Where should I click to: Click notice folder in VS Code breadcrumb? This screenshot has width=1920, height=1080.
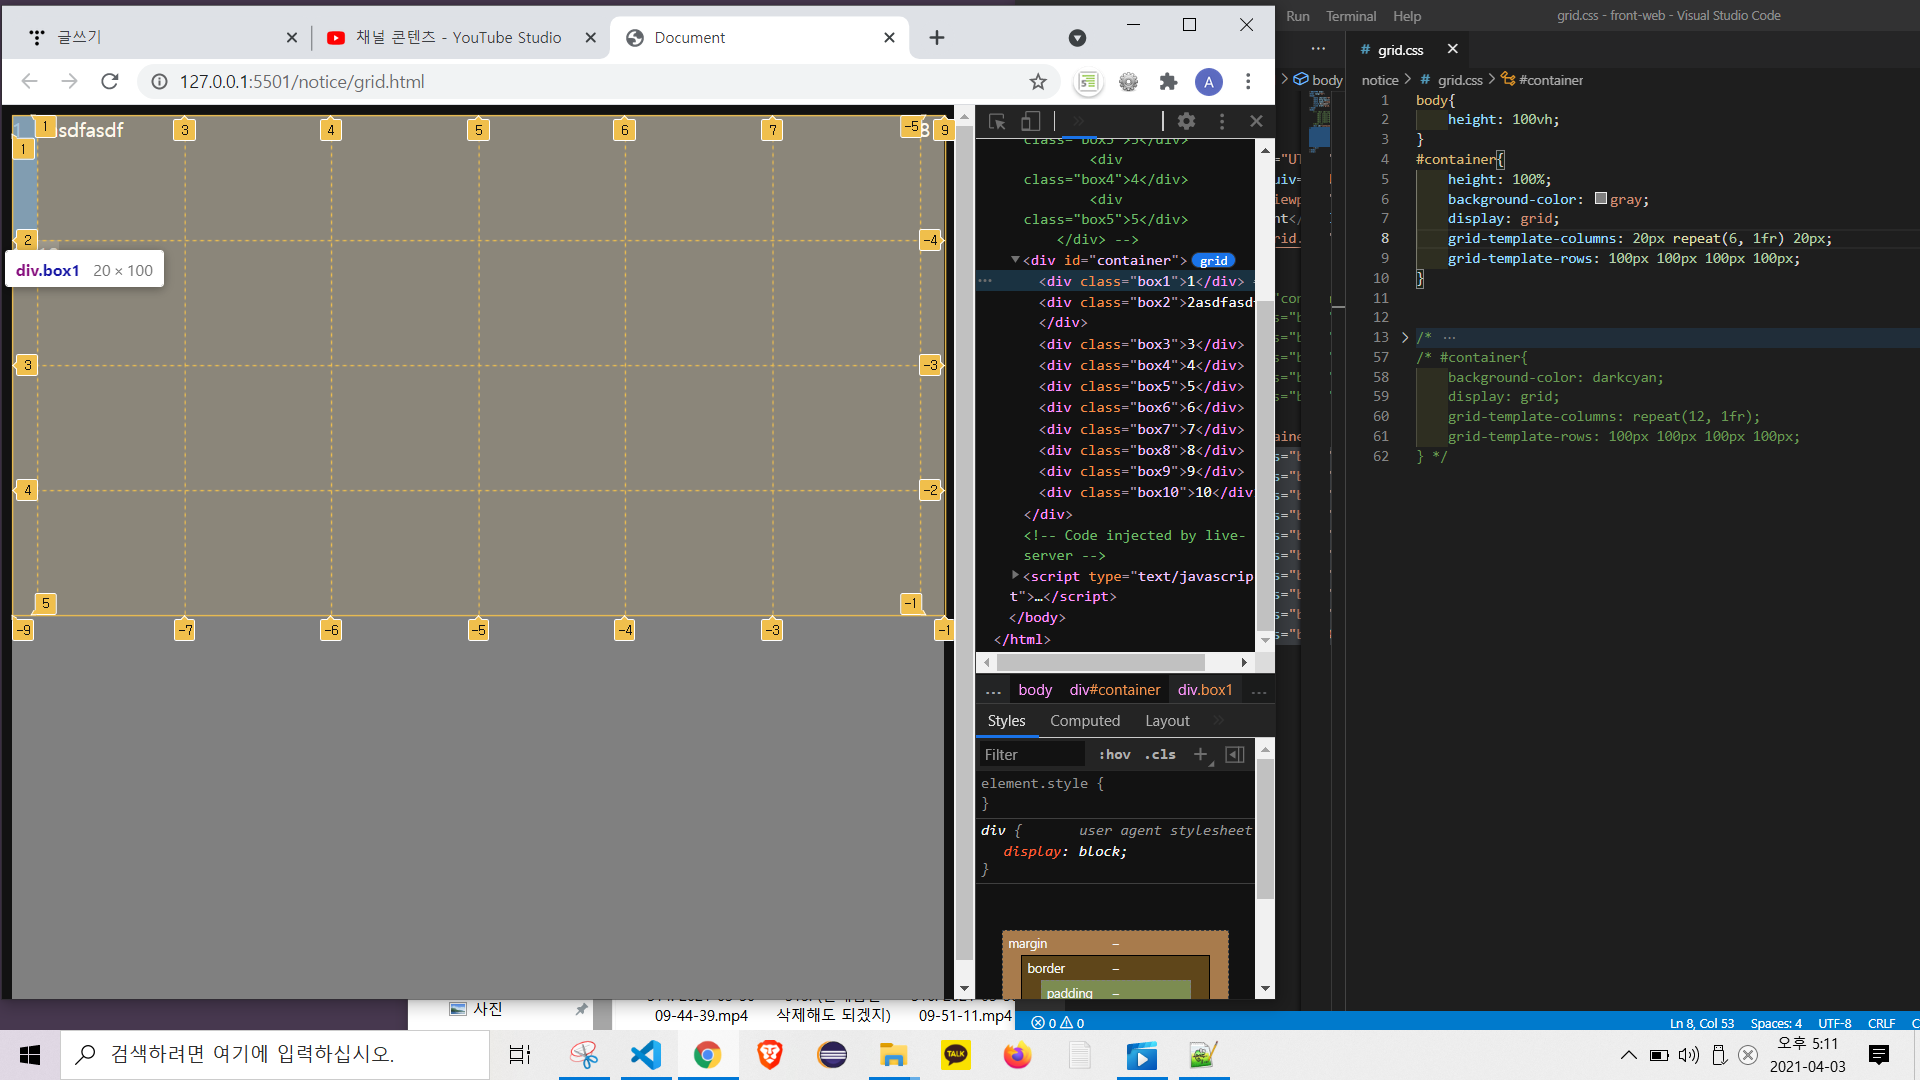1380,80
